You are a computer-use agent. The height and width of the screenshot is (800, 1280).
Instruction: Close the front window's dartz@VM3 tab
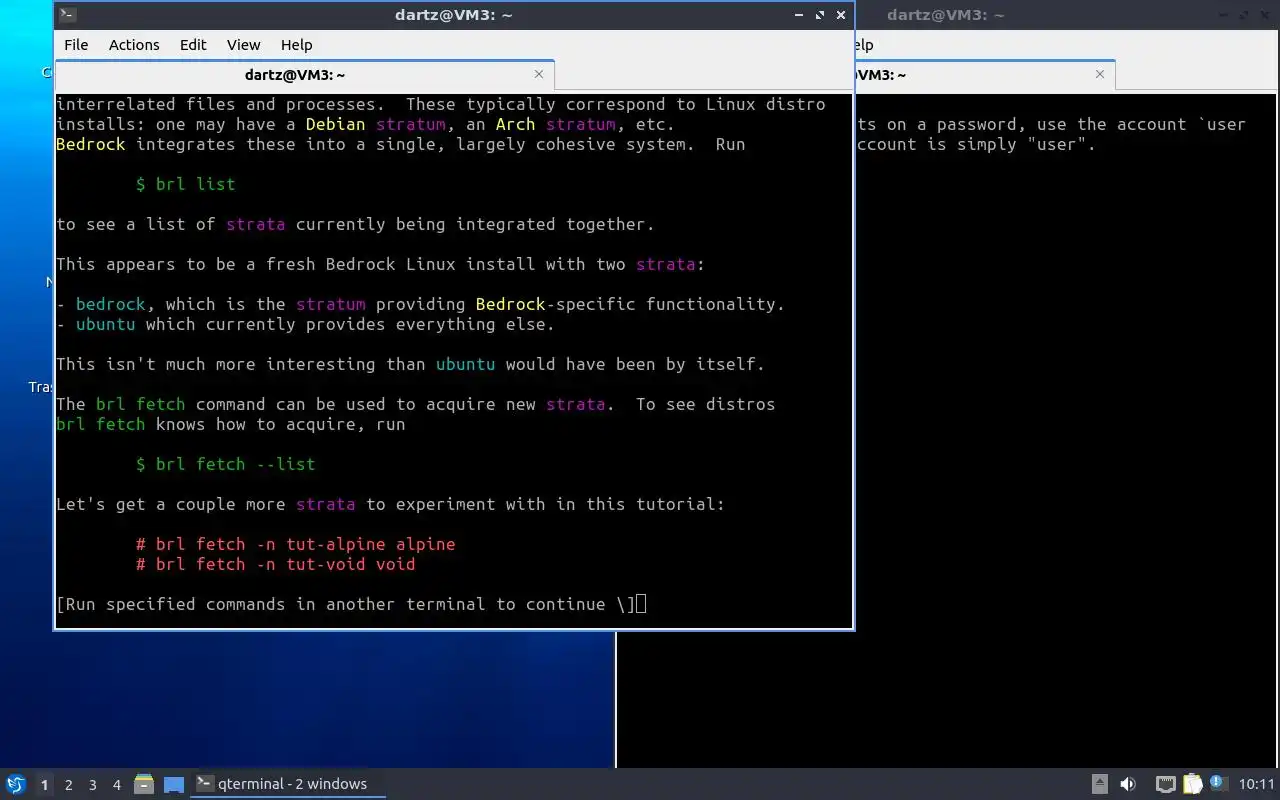[x=539, y=74]
